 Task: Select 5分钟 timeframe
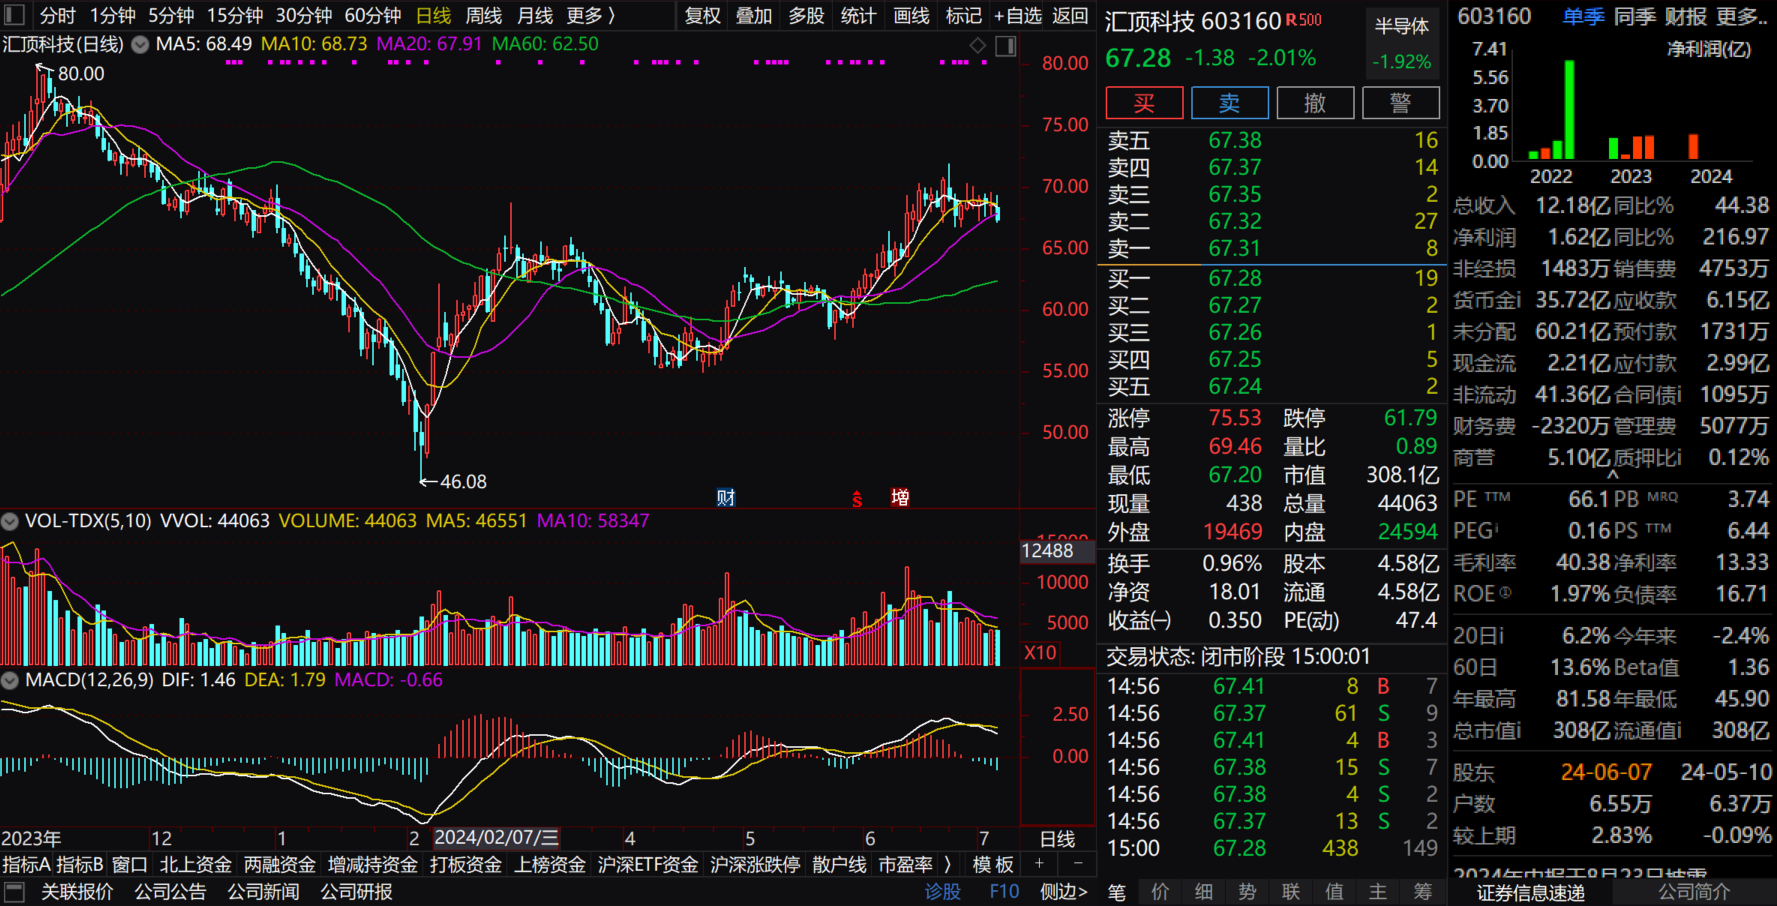click(171, 16)
